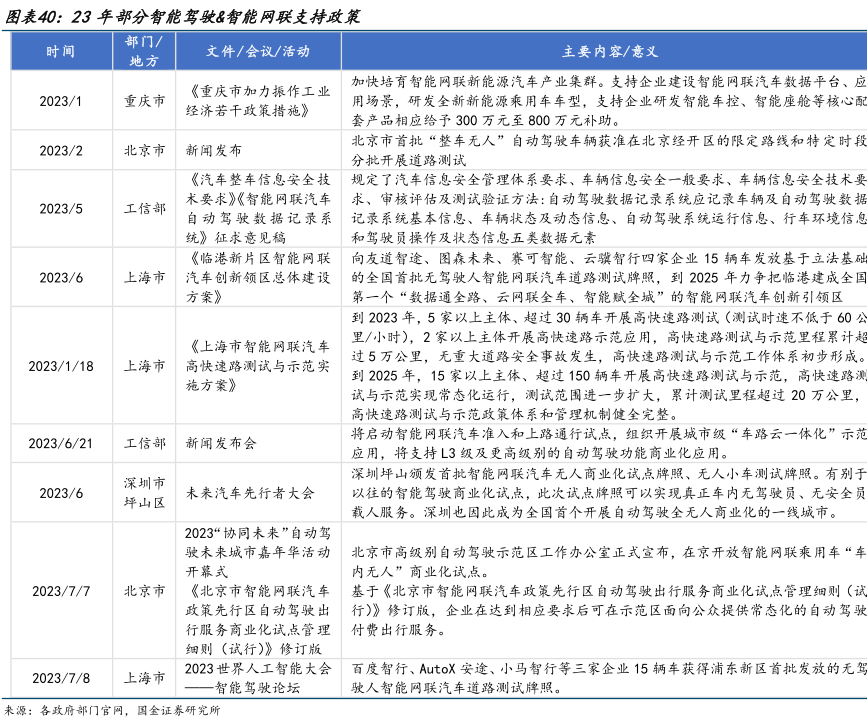The width and height of the screenshot is (867, 721).
Task: Click the 新闻发布 cell in the 2023/2 row
Action: [x=213, y=150]
